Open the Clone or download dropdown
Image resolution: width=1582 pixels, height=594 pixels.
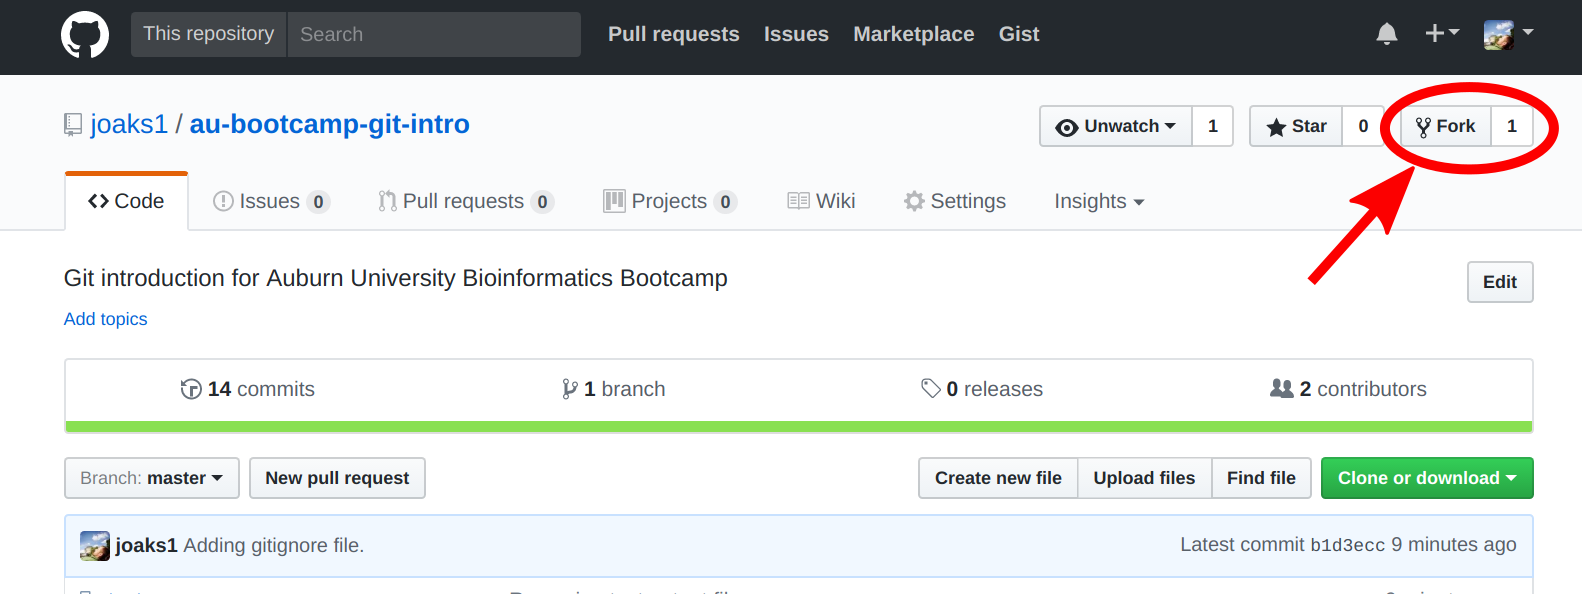tap(1427, 478)
